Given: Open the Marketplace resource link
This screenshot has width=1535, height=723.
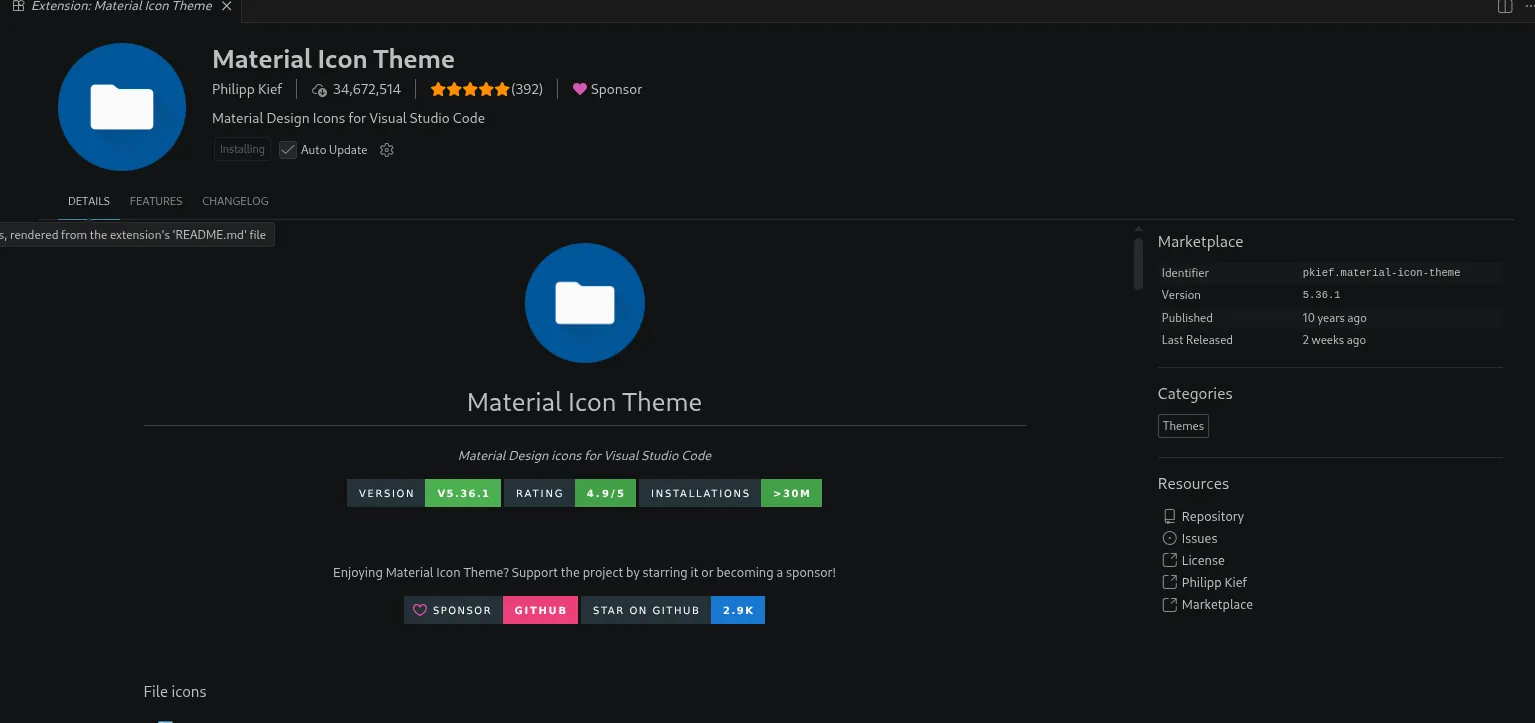Looking at the screenshot, I should [1217, 605].
